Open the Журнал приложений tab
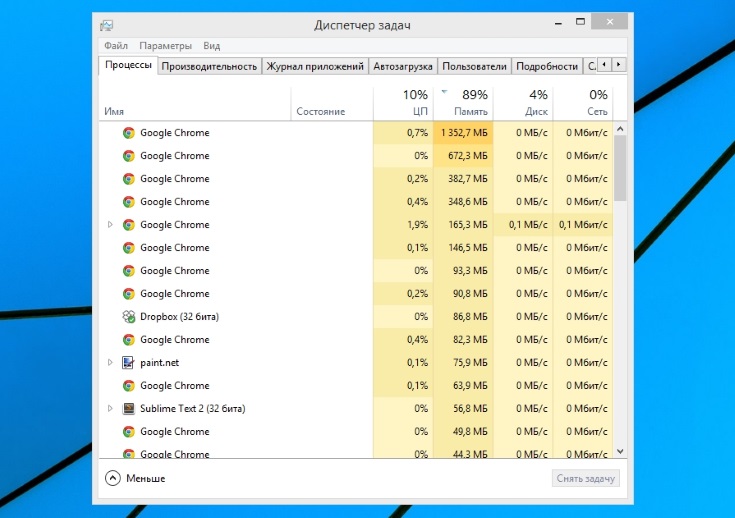 315,67
